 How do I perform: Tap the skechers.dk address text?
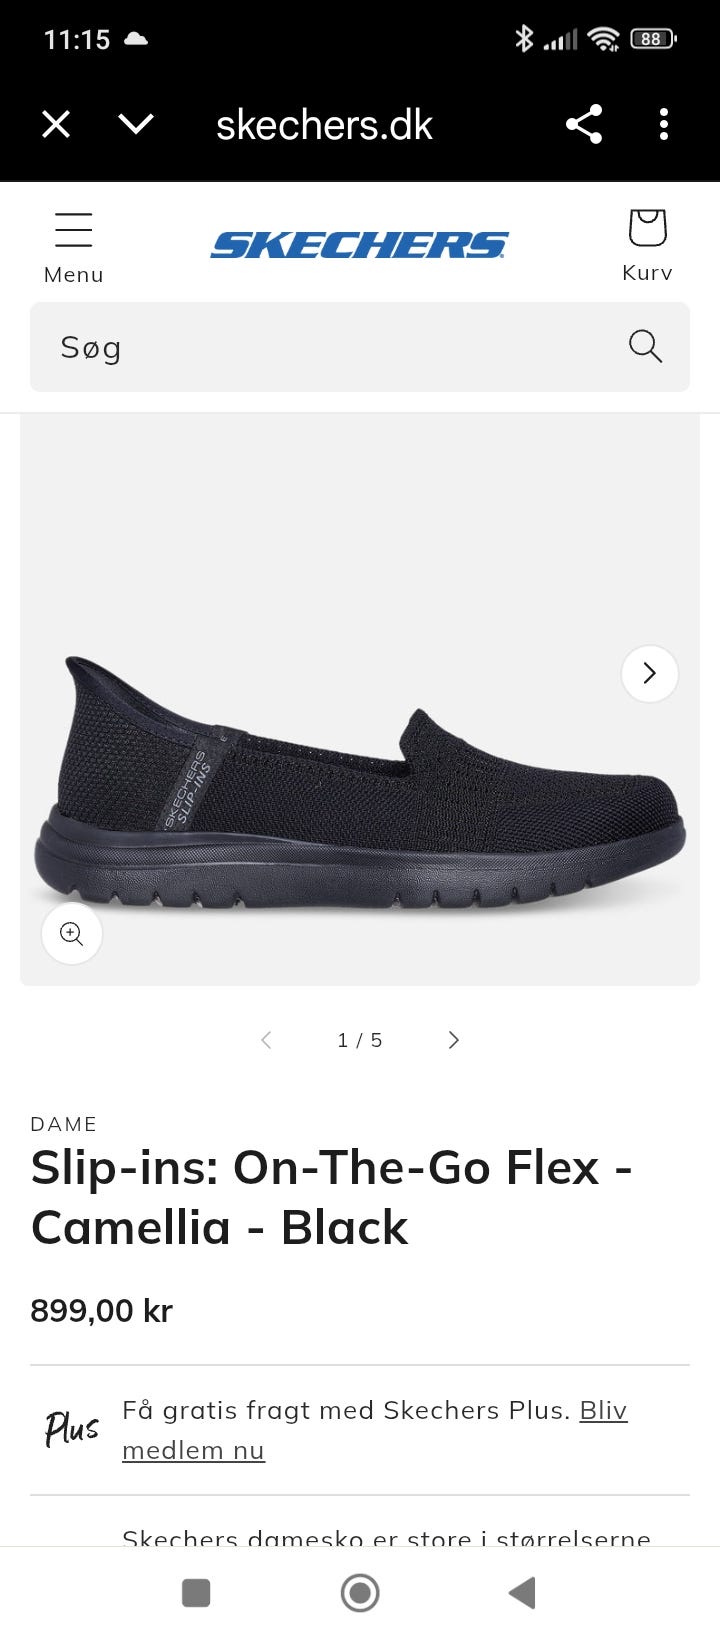[x=324, y=125]
